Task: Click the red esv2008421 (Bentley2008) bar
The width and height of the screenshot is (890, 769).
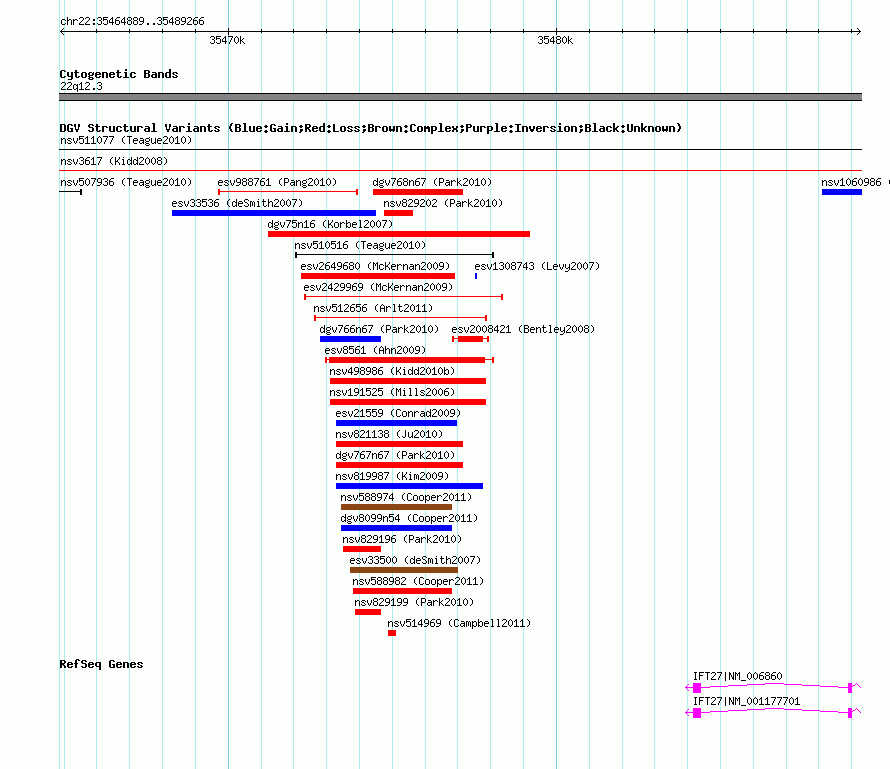Action: pyautogui.click(x=471, y=339)
